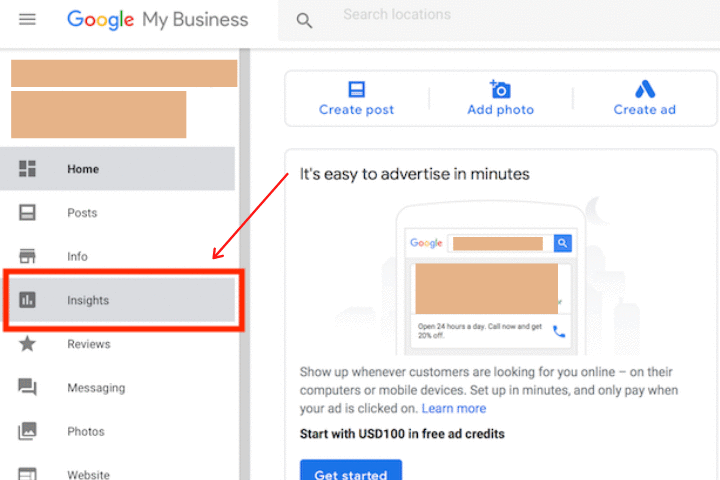This screenshot has width=720, height=480.
Task: Click the Create ad label
Action: (645, 110)
